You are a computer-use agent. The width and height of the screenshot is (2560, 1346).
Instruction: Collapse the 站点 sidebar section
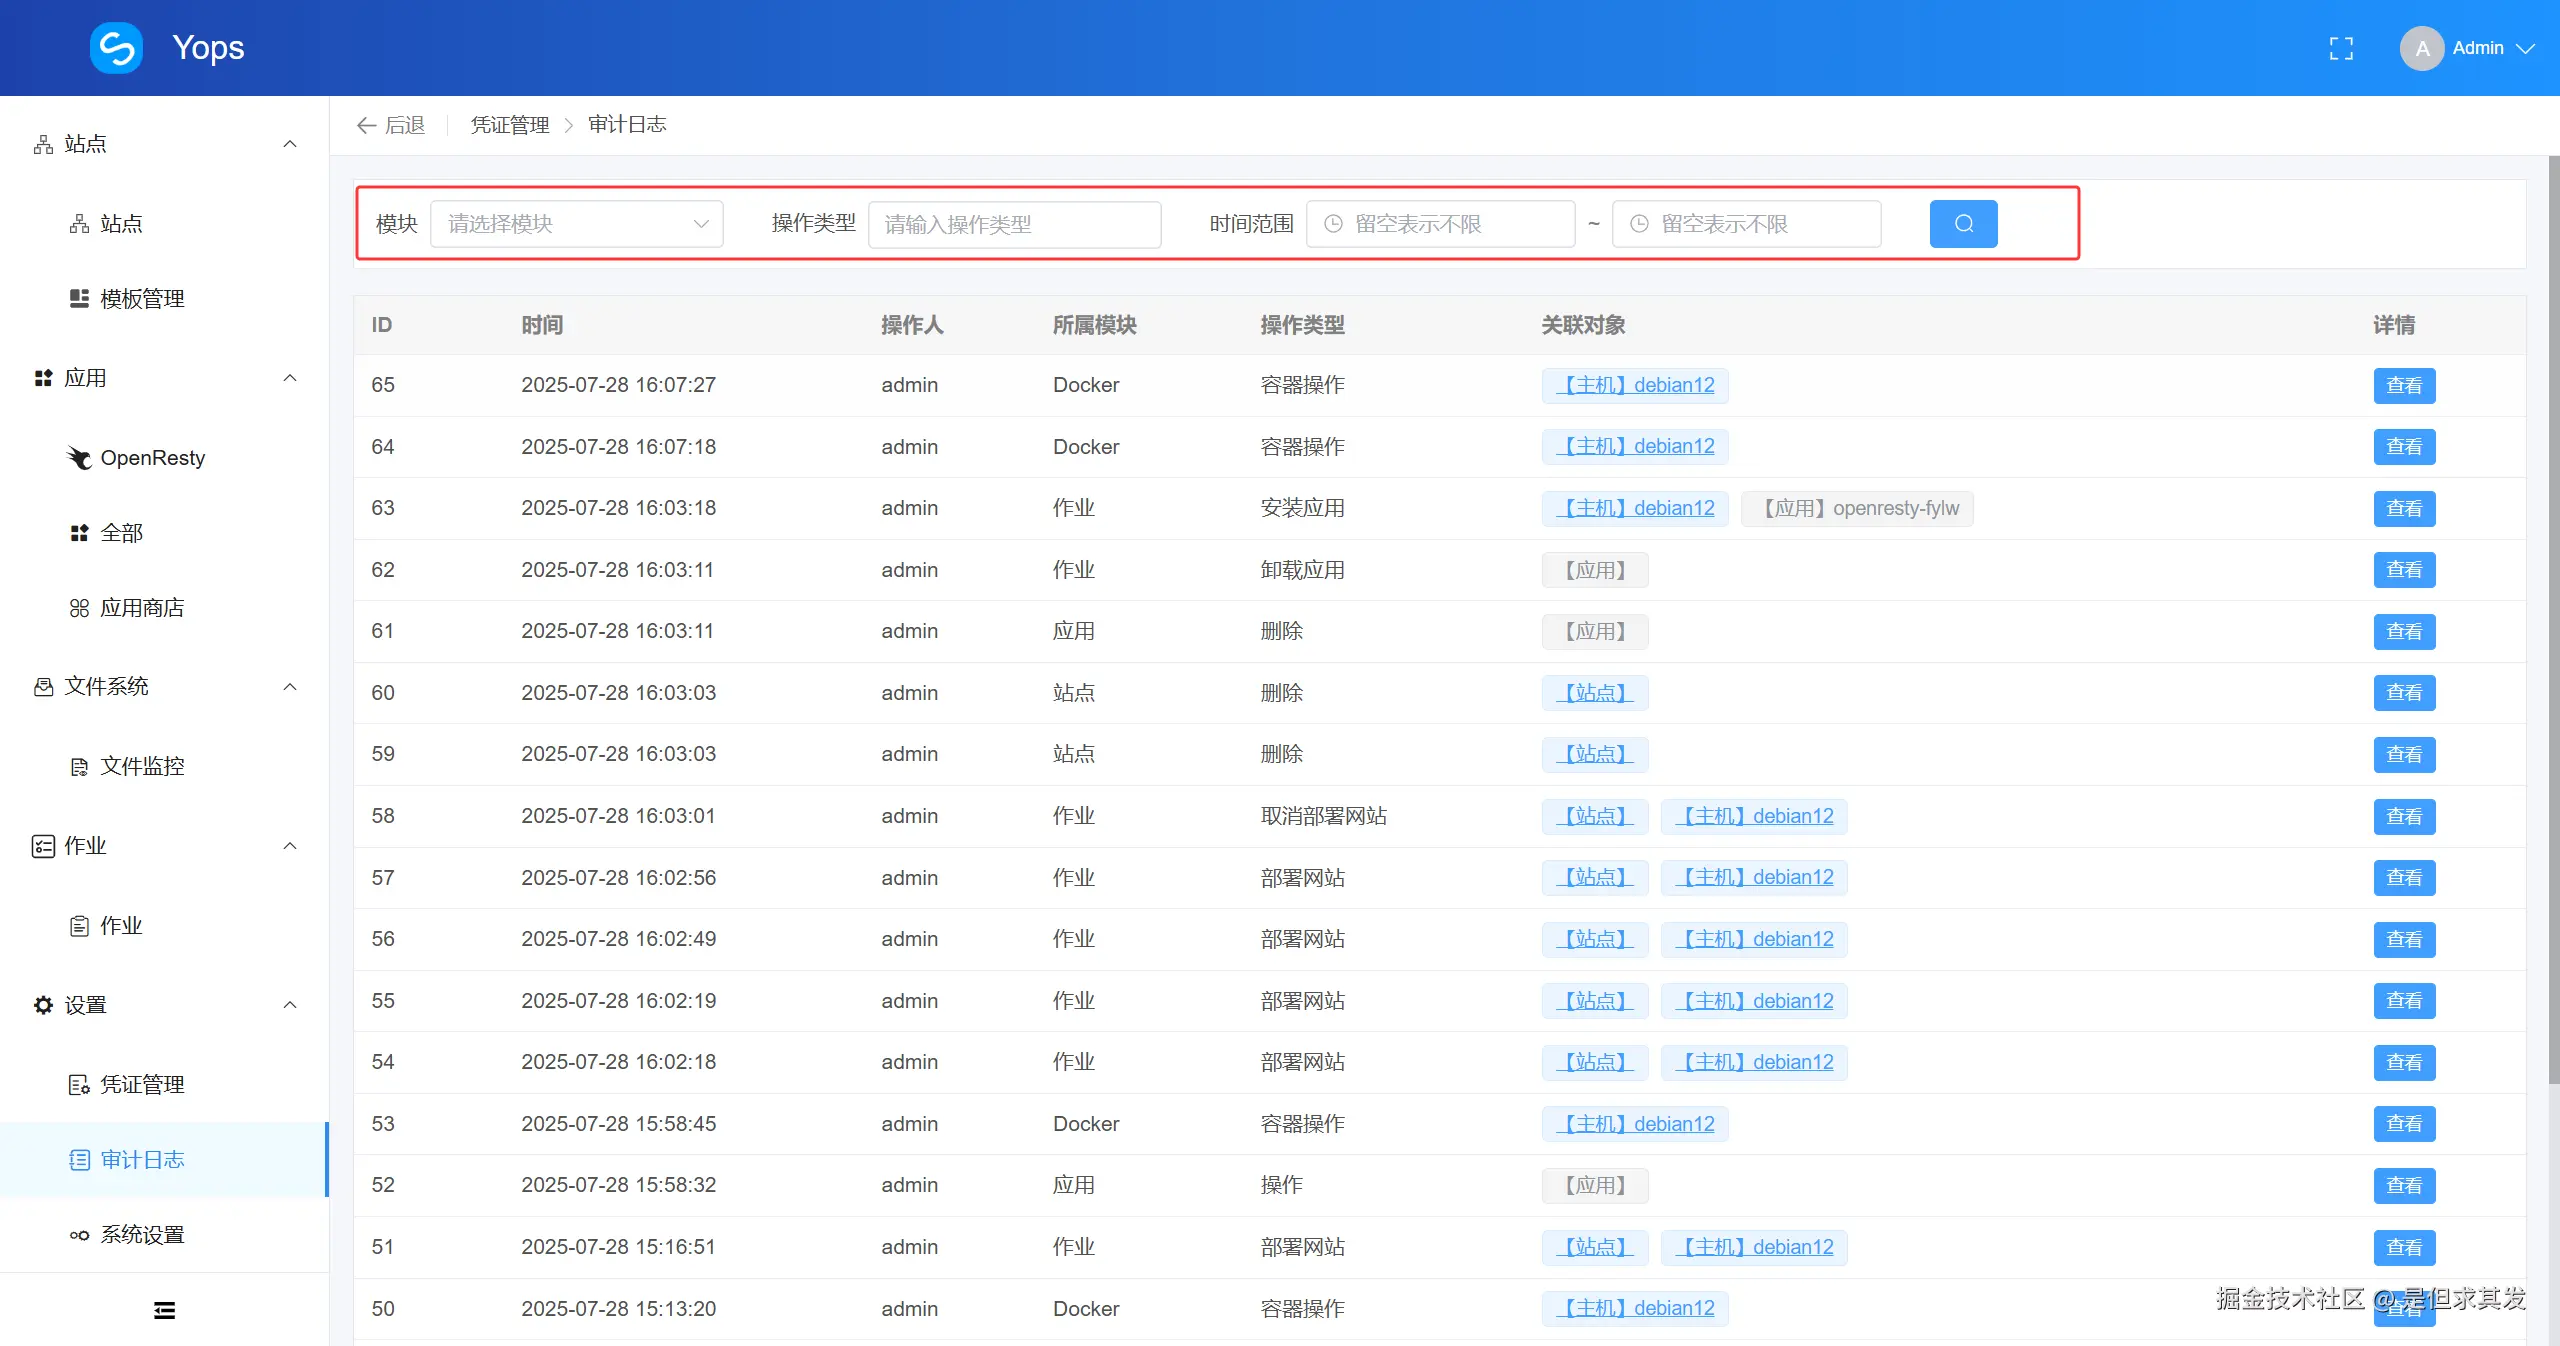[x=289, y=144]
